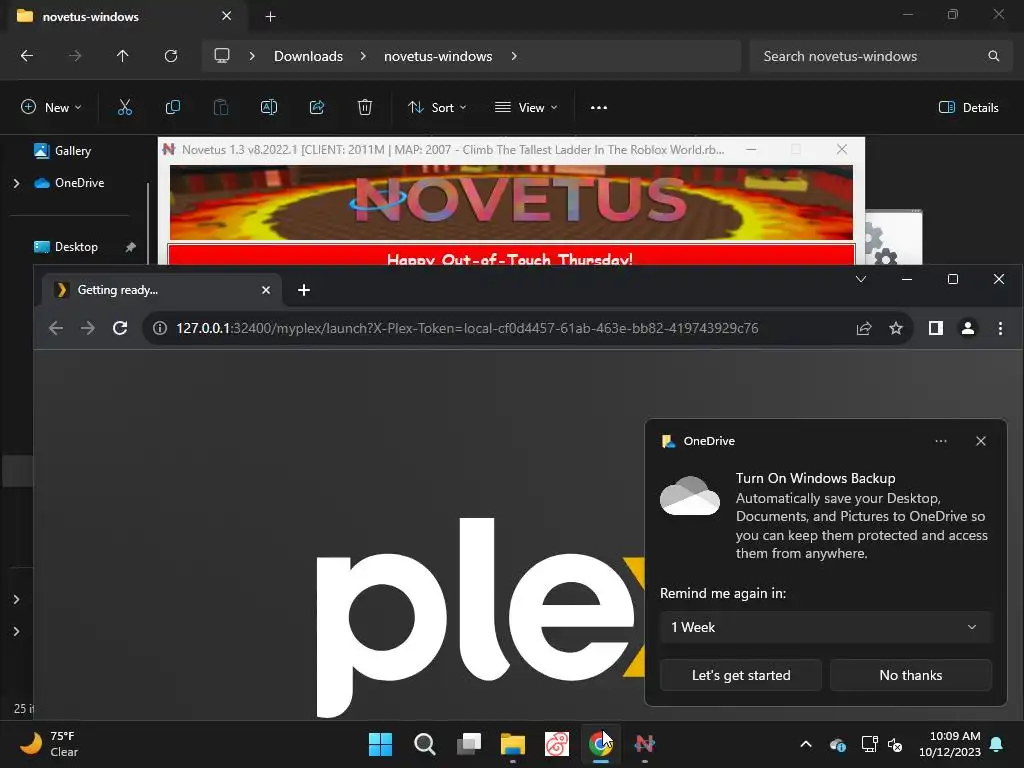
Task: Open taskbar Search
Action: [x=424, y=744]
